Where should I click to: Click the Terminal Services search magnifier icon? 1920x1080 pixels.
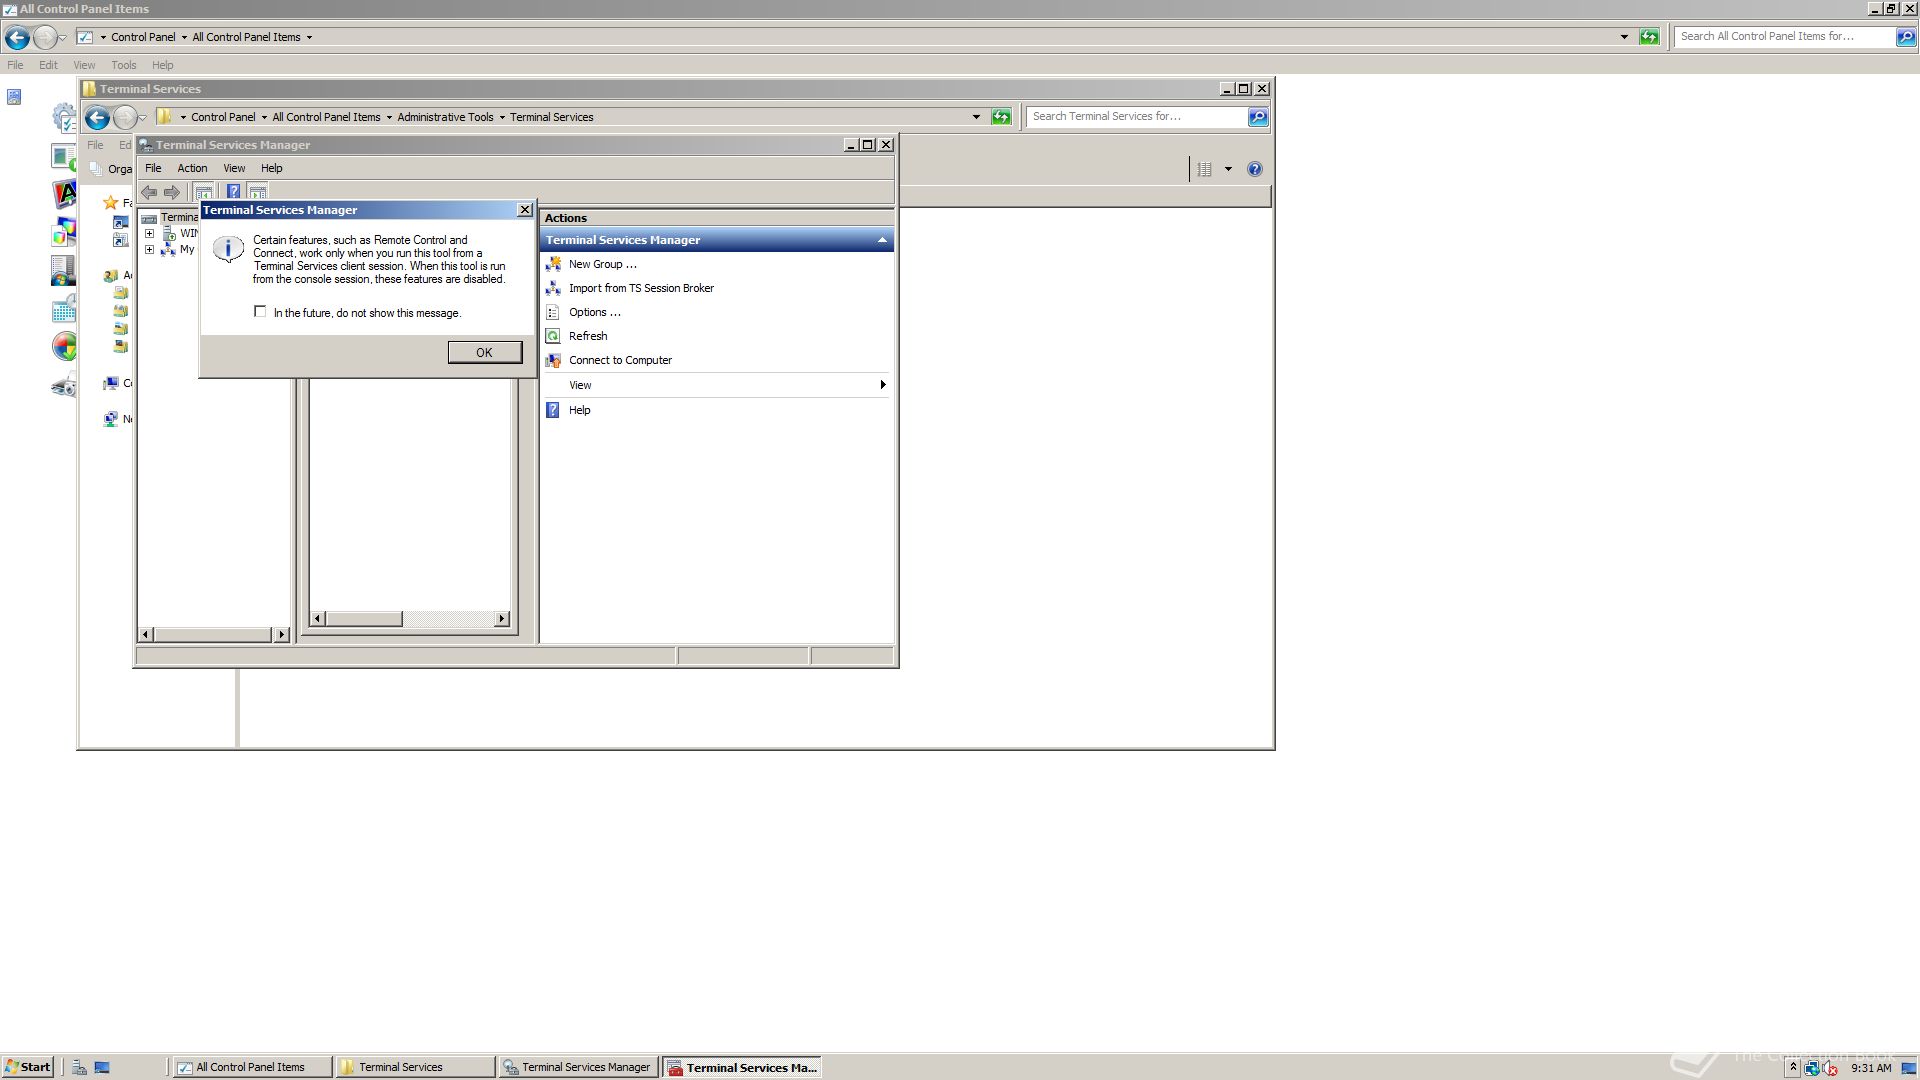(1258, 117)
